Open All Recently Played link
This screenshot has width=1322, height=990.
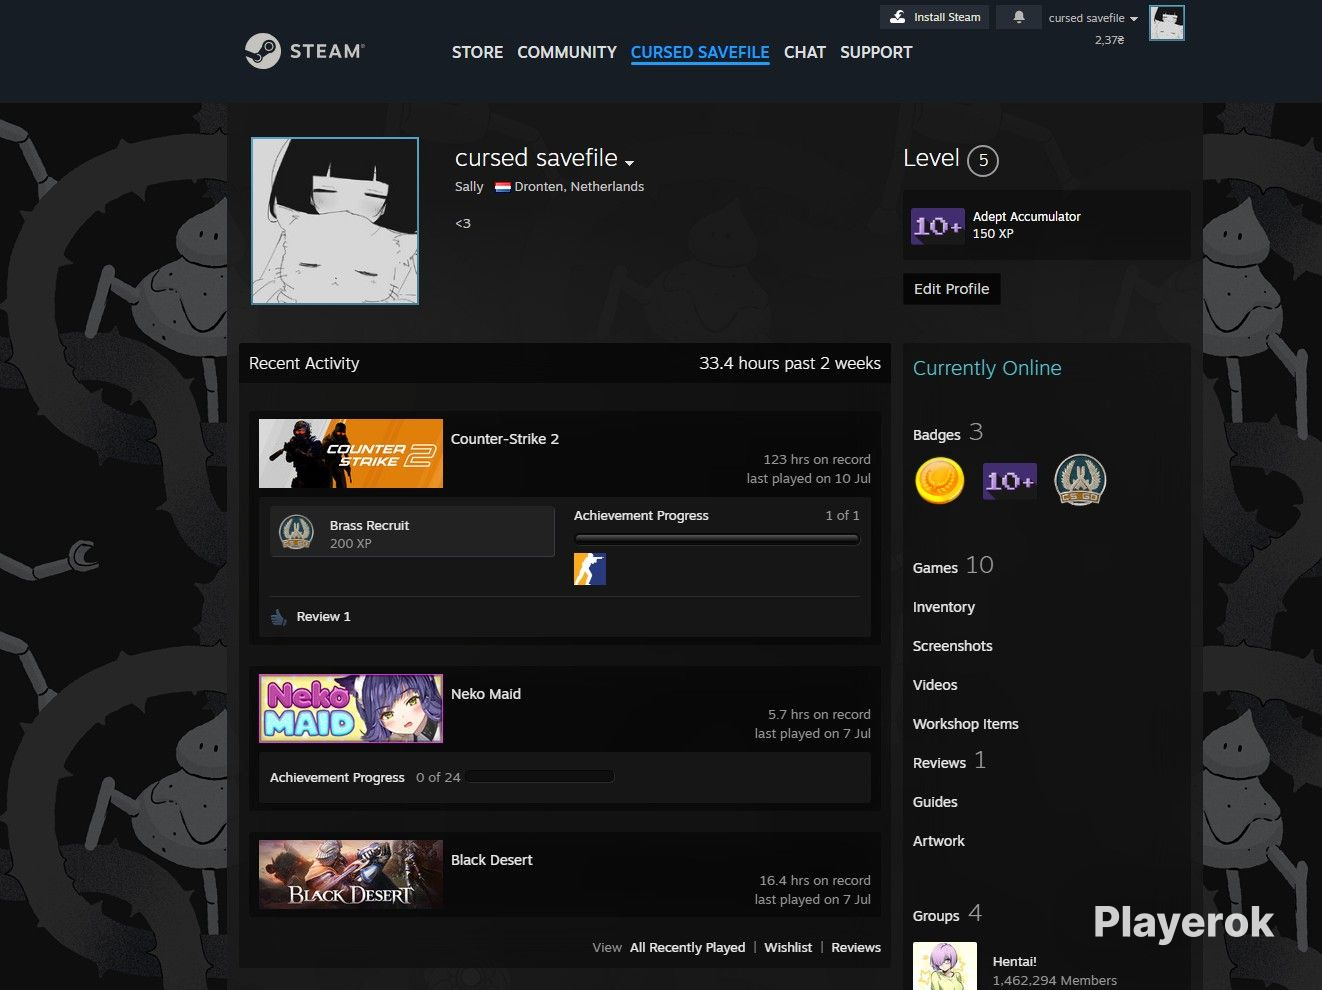687,947
